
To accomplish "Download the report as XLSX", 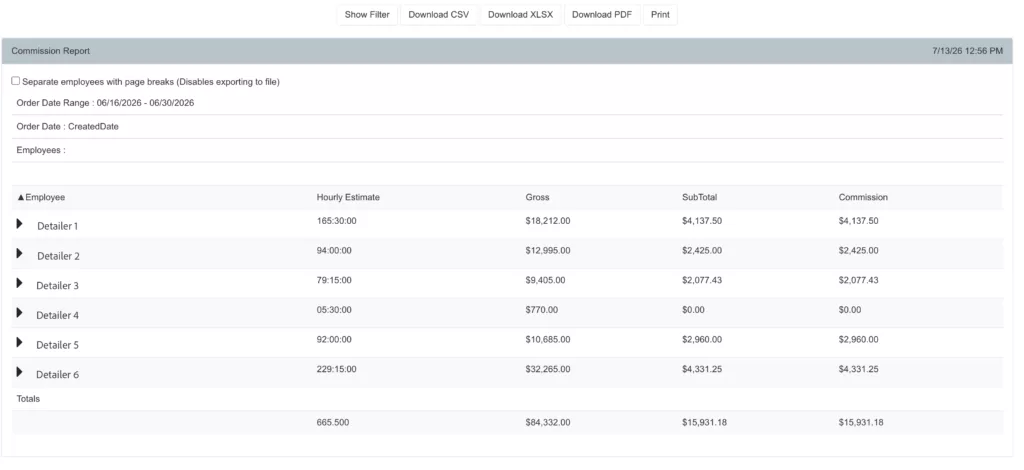I will (x=520, y=15).
